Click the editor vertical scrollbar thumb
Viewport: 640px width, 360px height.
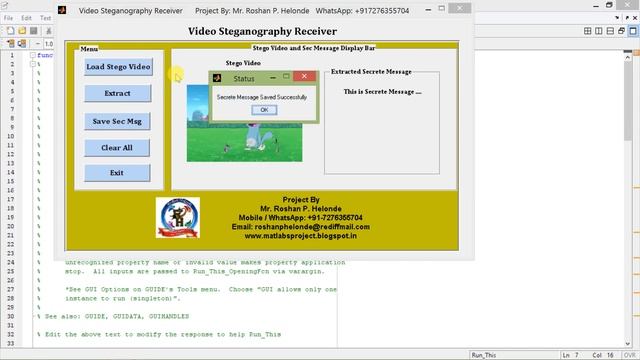[x=628, y=101]
